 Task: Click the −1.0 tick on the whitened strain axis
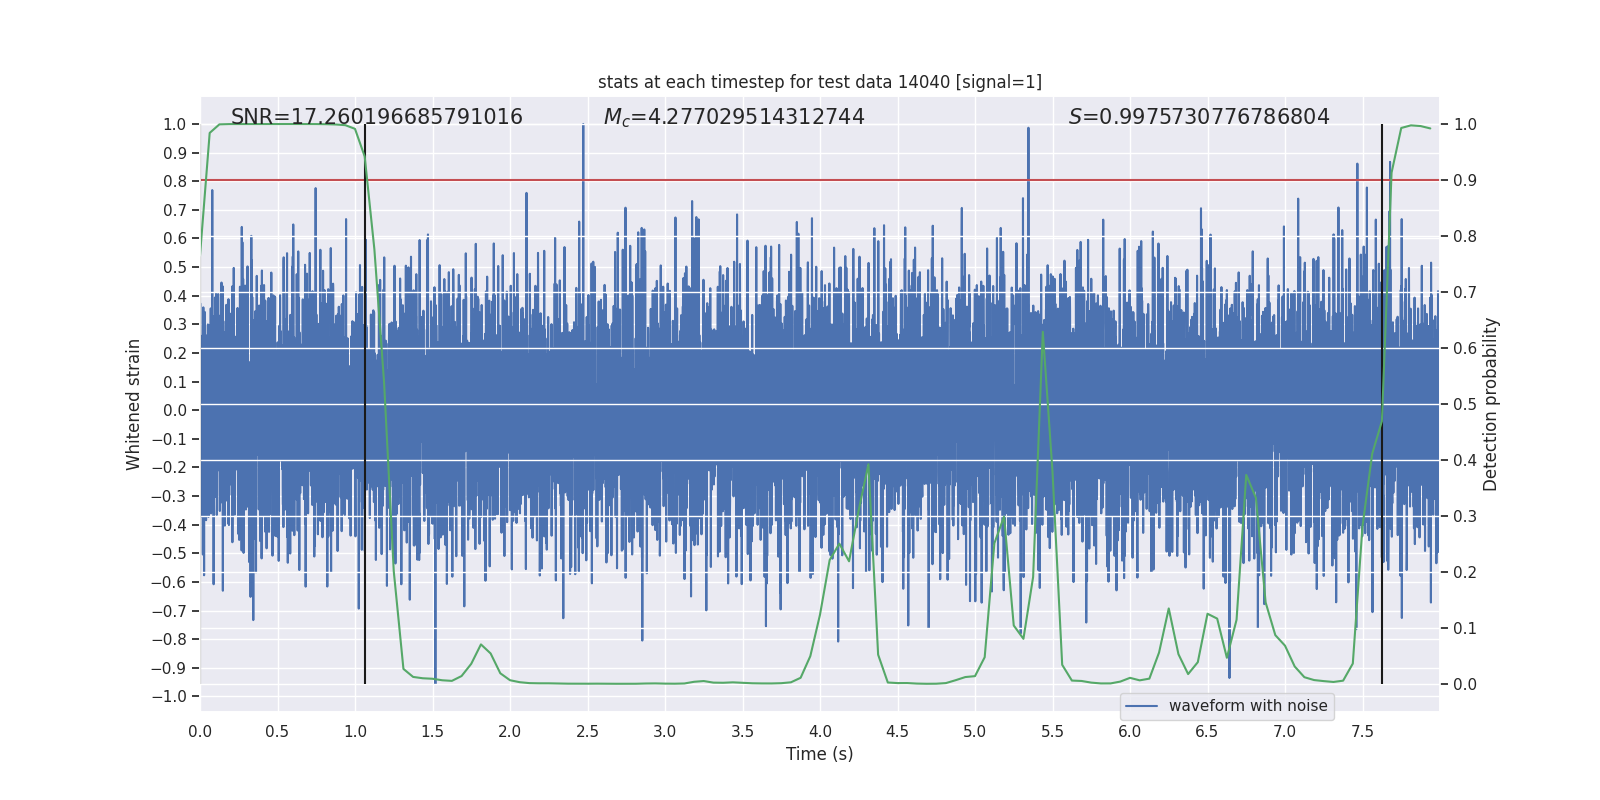click(x=174, y=696)
